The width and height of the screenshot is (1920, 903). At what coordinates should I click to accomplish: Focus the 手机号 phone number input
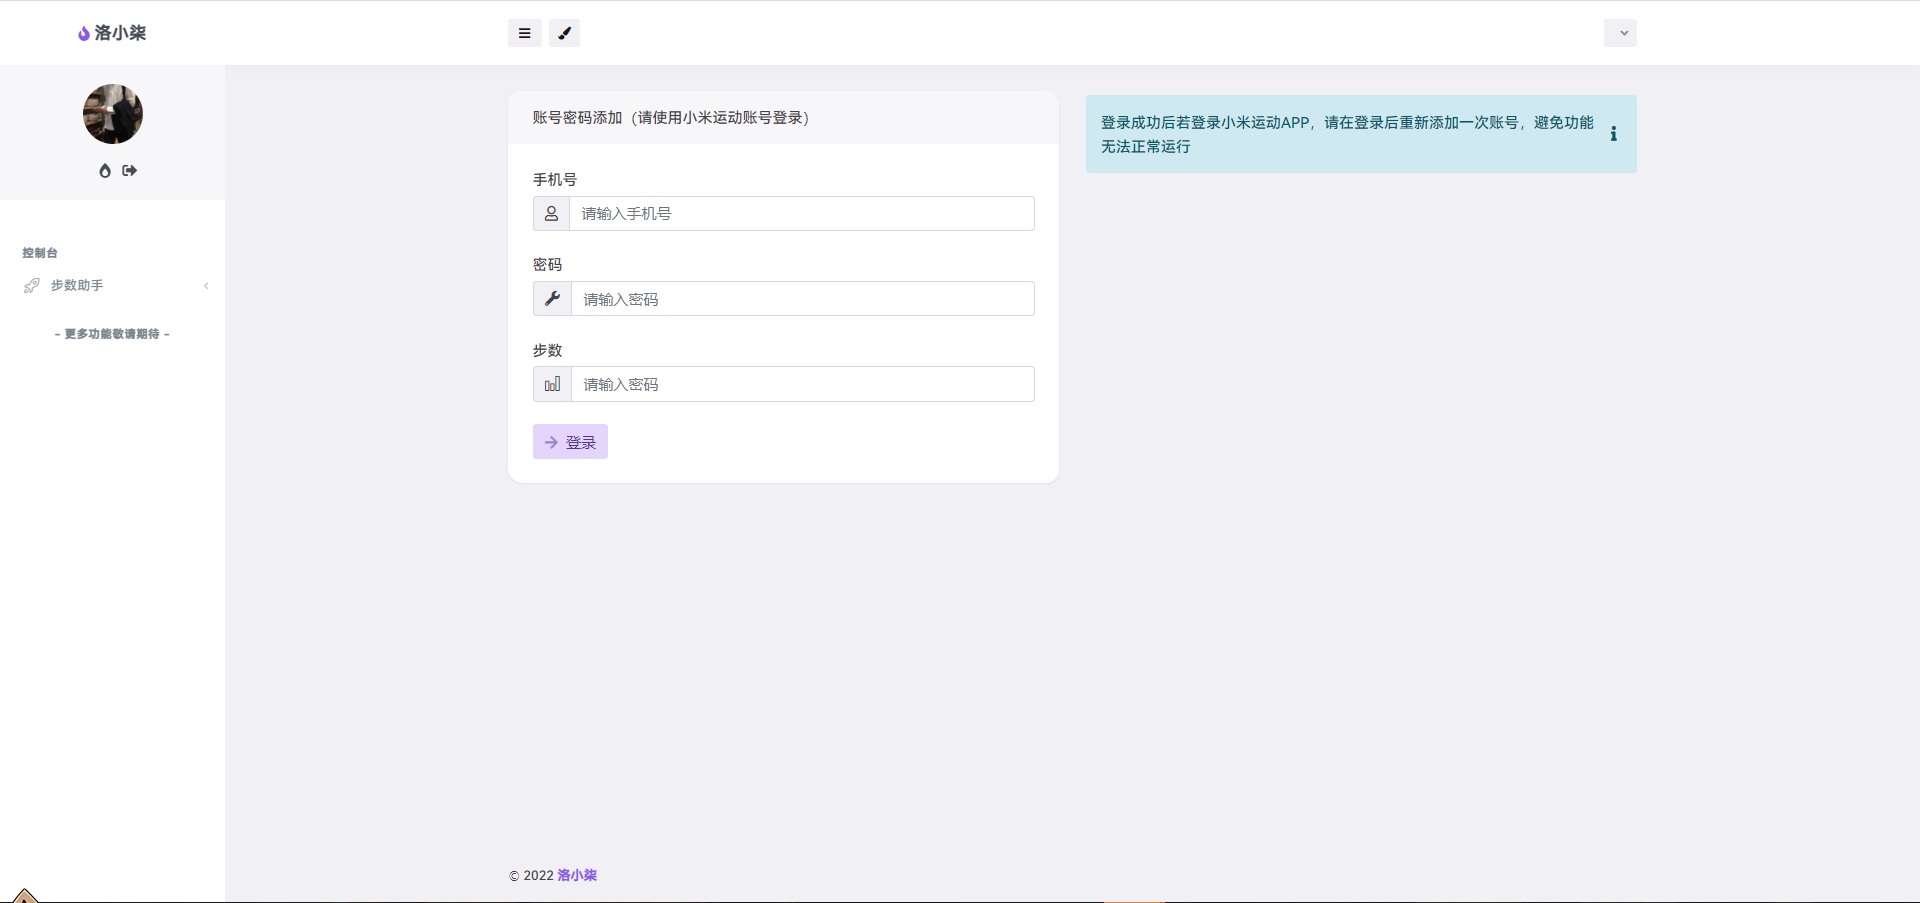tap(801, 214)
